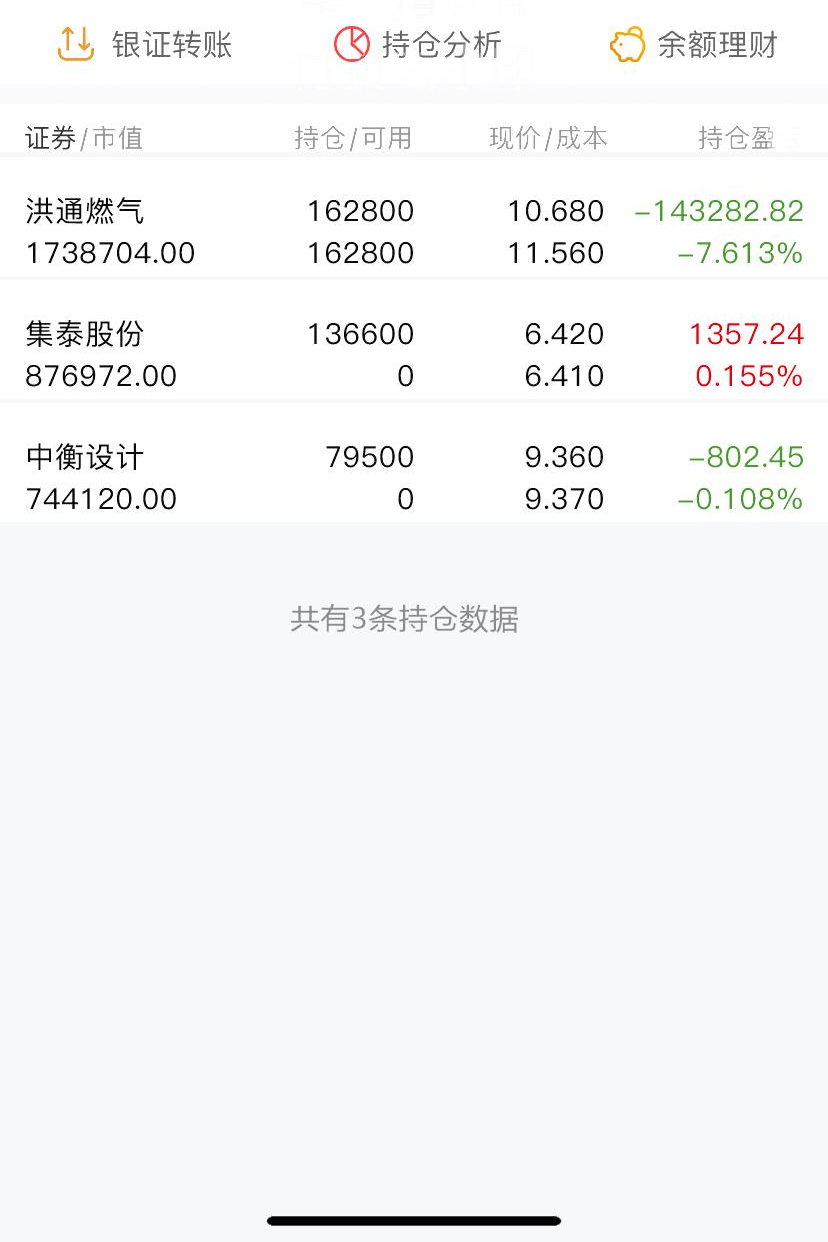The height and width of the screenshot is (1242, 828).
Task: Click 洪通燃气 loss value -143282.82
Action: click(719, 211)
